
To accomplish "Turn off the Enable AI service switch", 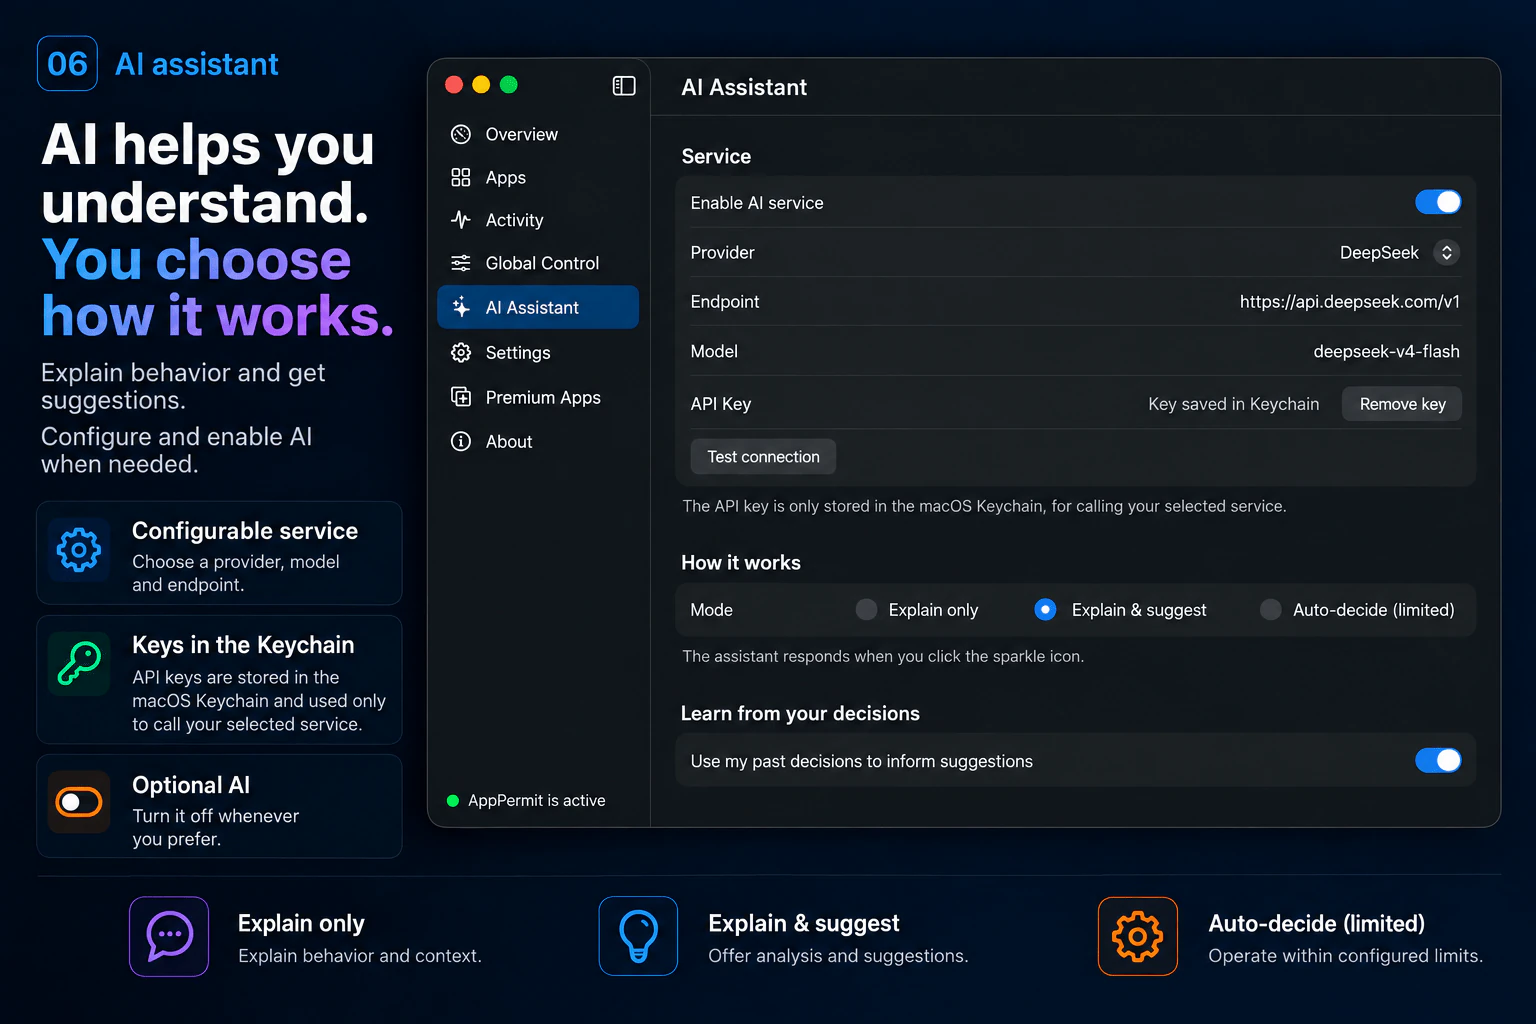I will pyautogui.click(x=1438, y=202).
